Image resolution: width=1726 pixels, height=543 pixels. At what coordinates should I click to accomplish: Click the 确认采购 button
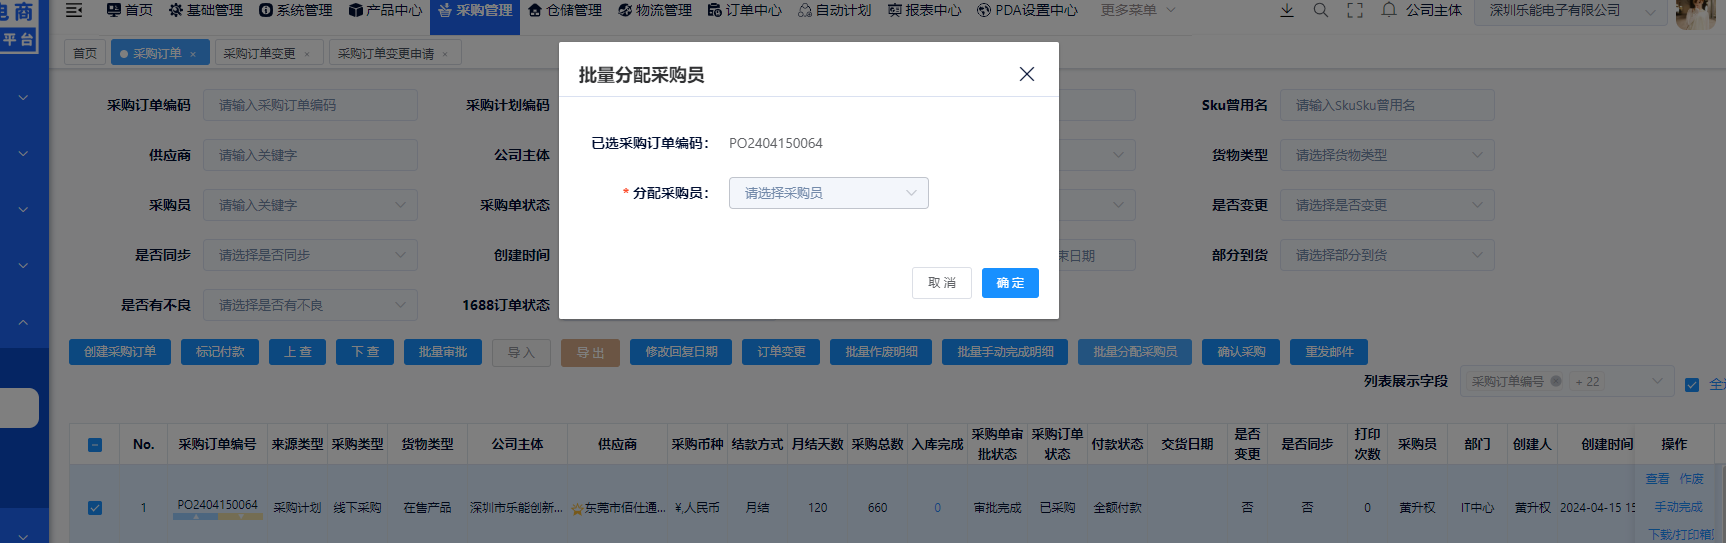[1241, 352]
